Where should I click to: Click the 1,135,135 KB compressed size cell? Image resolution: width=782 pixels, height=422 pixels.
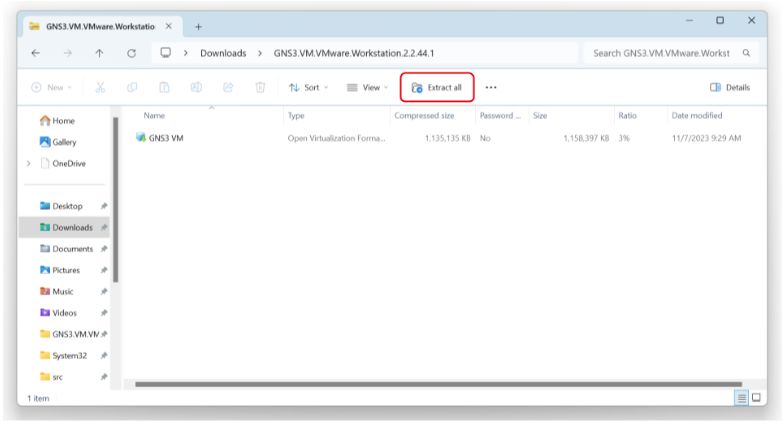tap(447, 138)
